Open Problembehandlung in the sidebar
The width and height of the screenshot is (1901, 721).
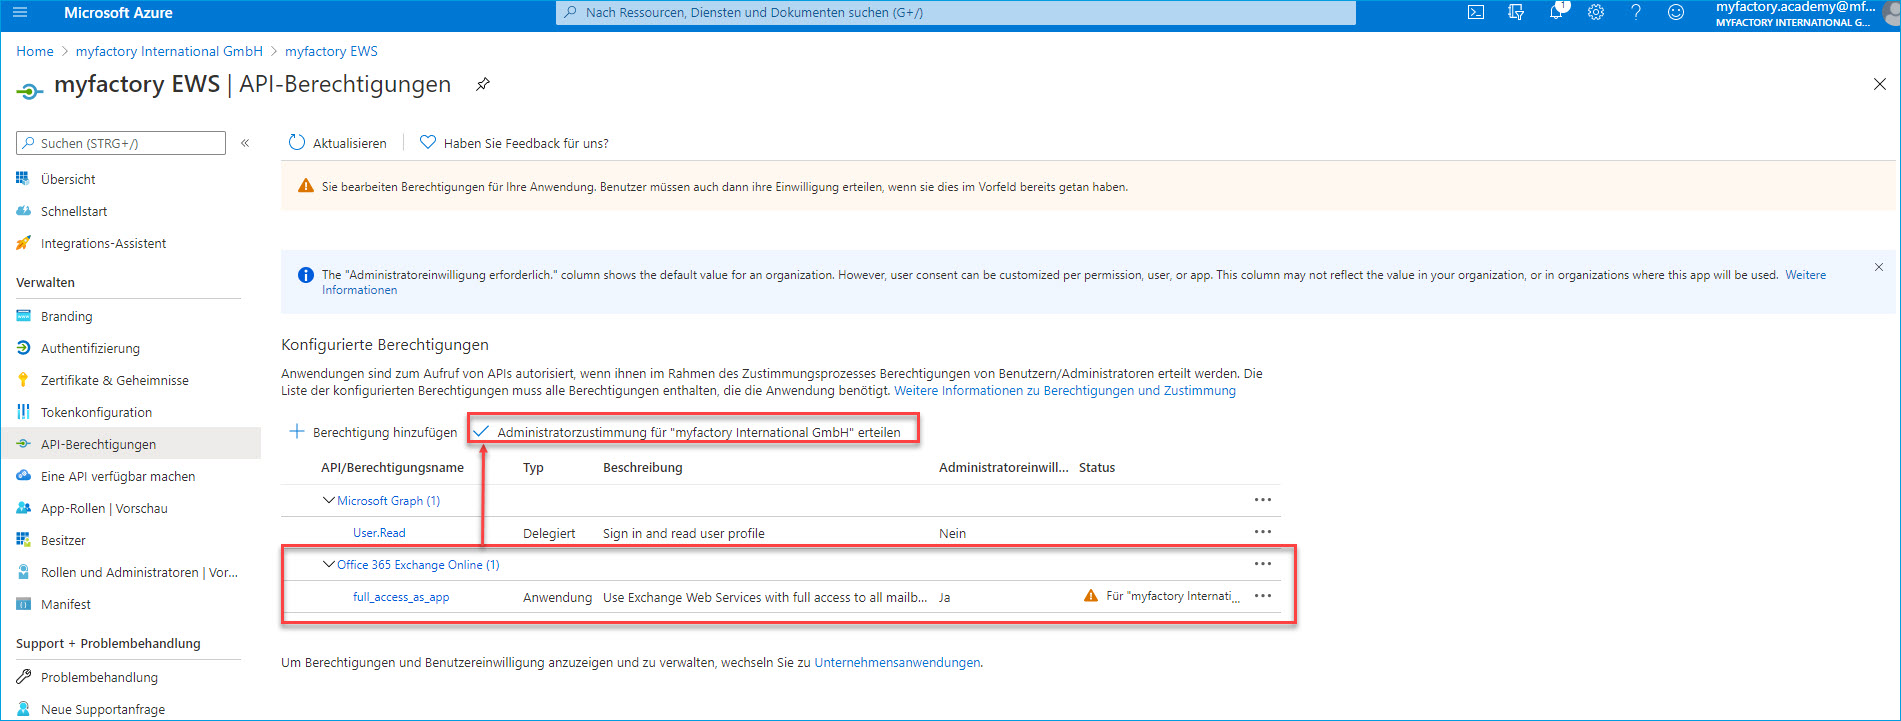click(x=99, y=677)
